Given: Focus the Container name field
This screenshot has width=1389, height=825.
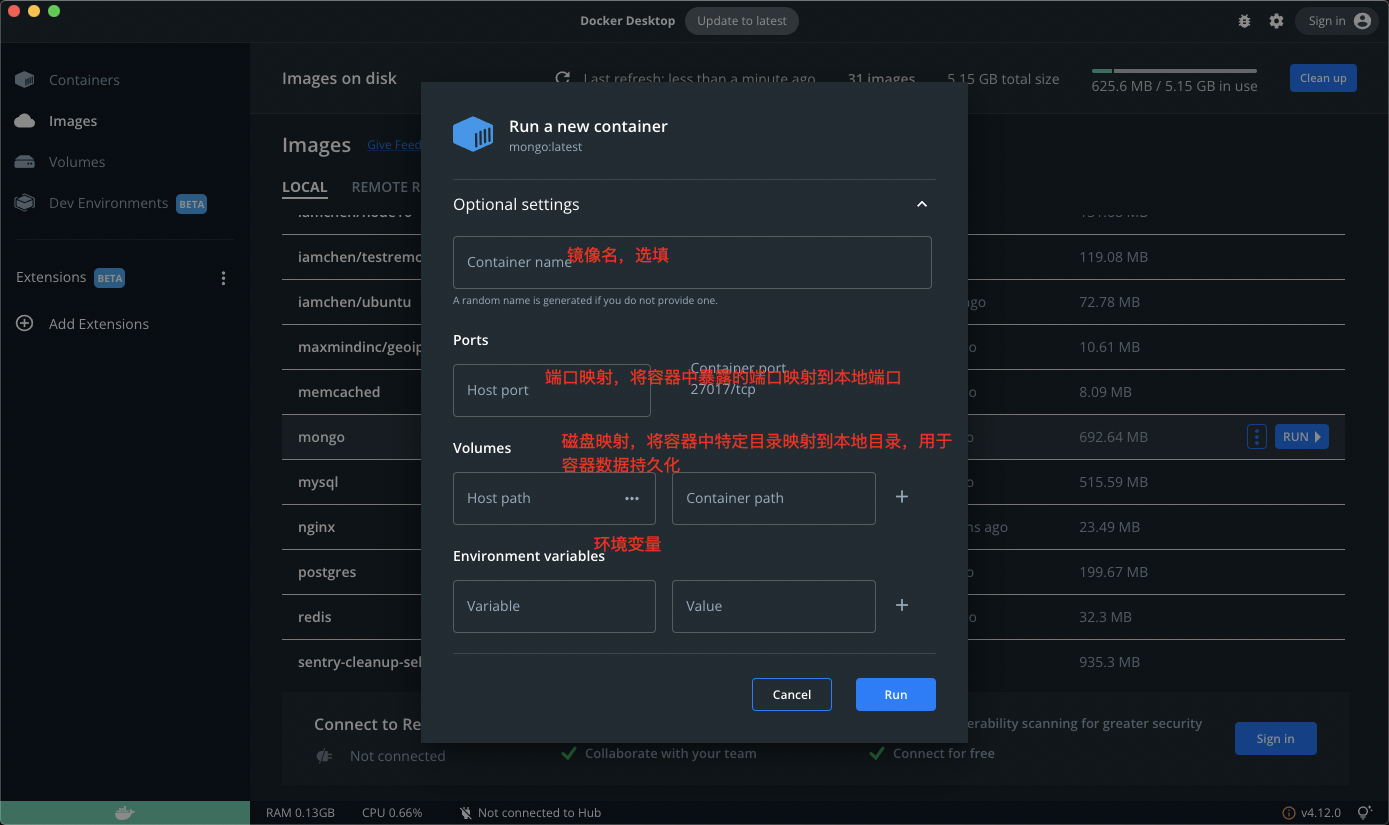Looking at the screenshot, I should 692,262.
